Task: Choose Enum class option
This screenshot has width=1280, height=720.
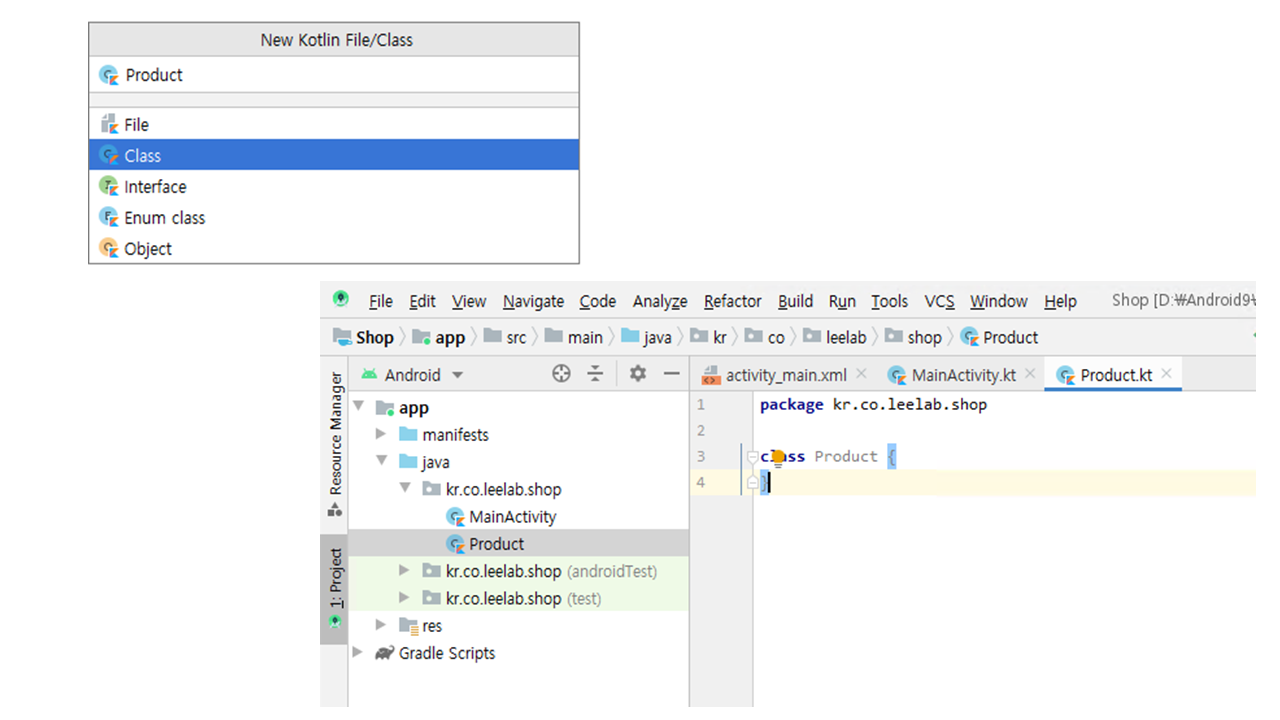Action: pos(164,218)
